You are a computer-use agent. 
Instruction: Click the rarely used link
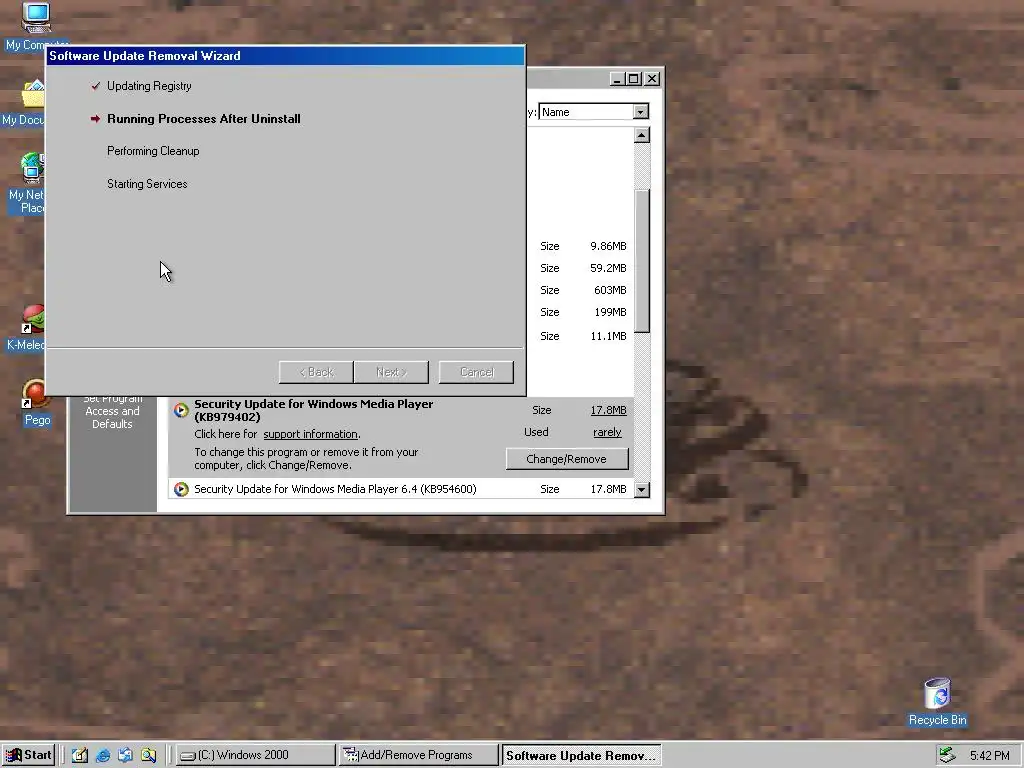click(607, 432)
